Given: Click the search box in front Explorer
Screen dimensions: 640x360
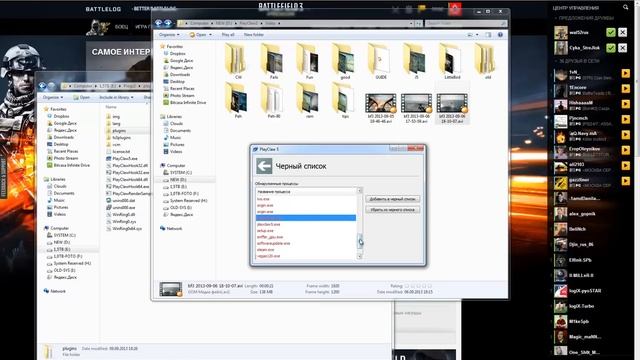Looking at the screenshot, I should [466, 24].
